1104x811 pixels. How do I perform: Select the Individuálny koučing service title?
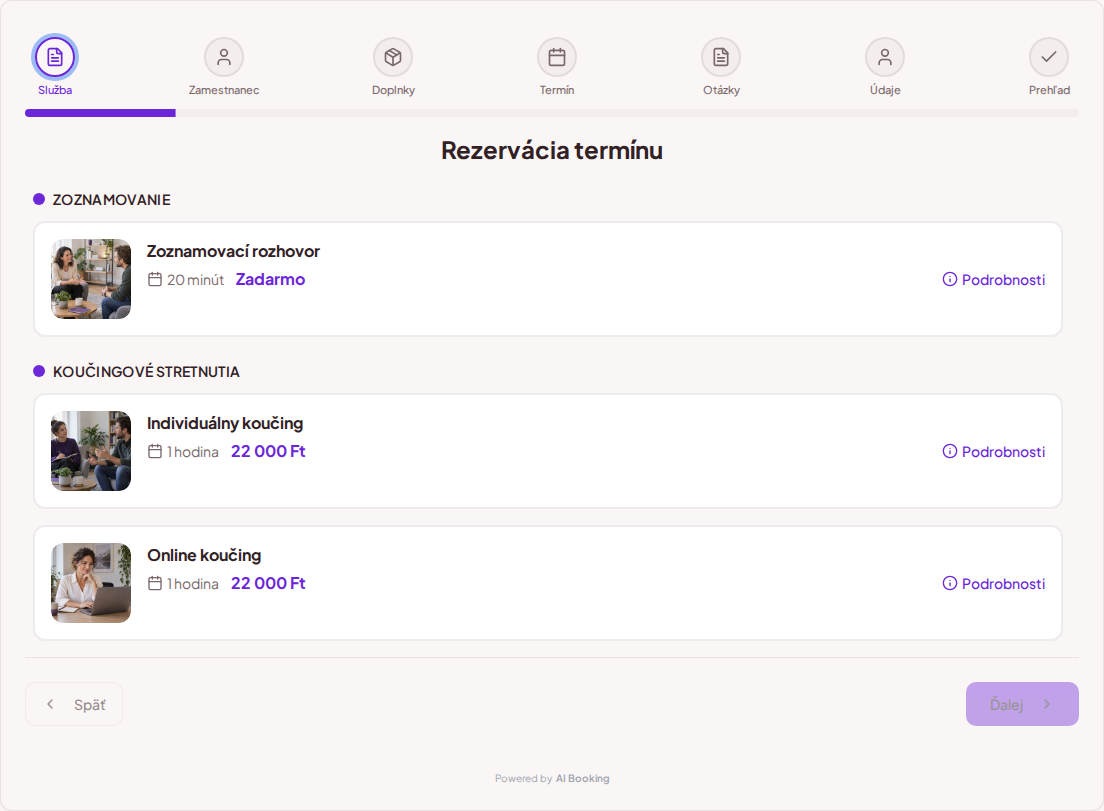click(225, 423)
